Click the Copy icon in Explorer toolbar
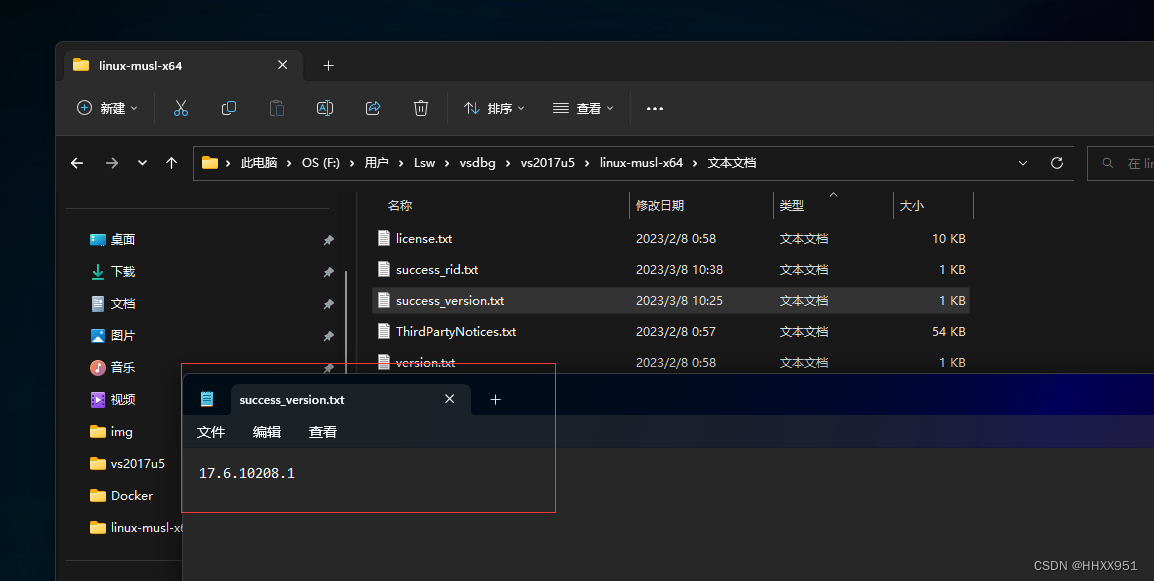Screen dimensions: 1154x581 (228, 108)
